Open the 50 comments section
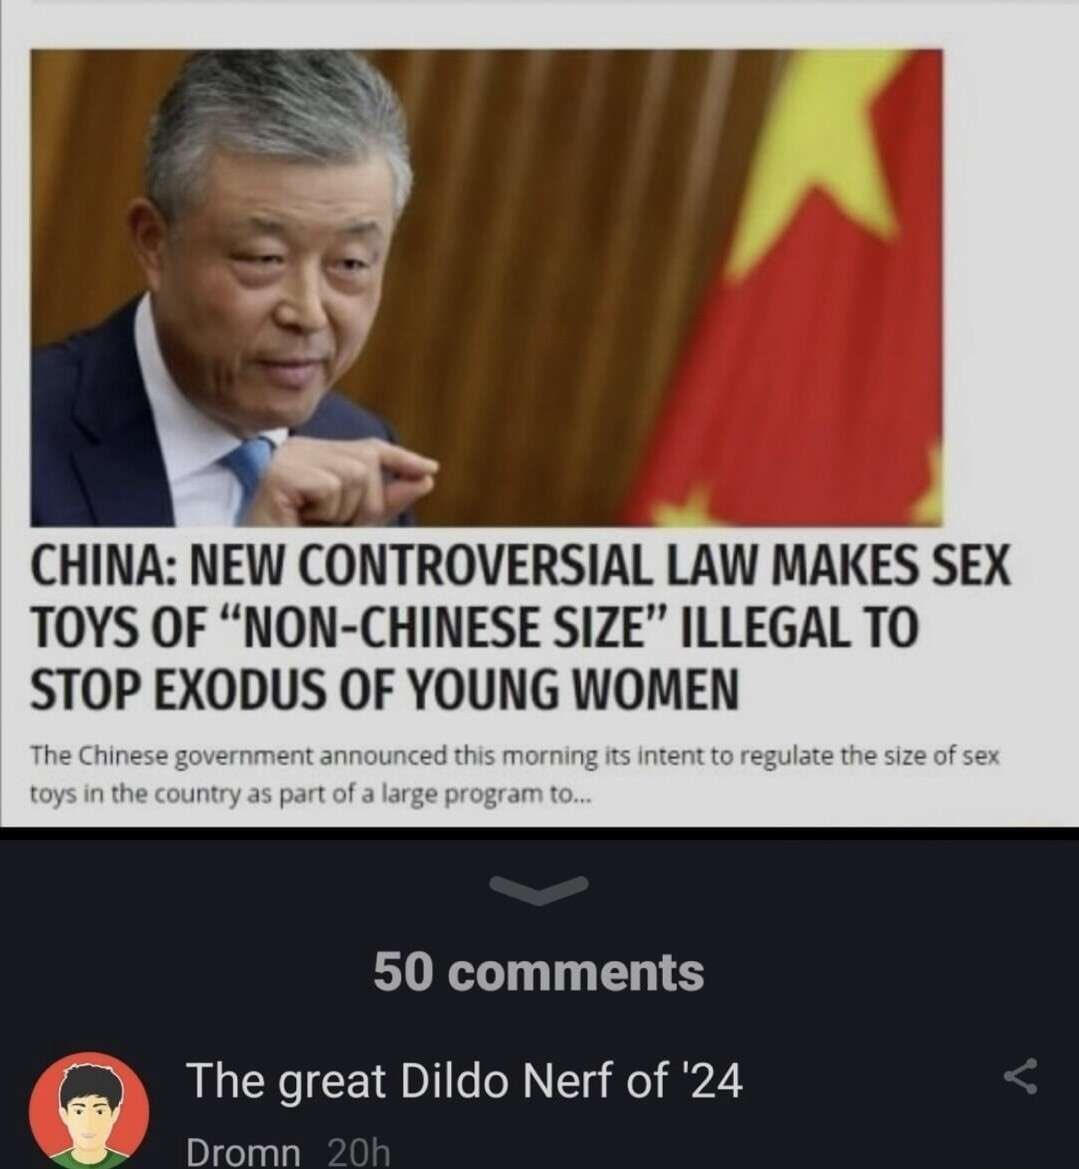Image resolution: width=1079 pixels, height=1169 pixels. (x=538, y=972)
